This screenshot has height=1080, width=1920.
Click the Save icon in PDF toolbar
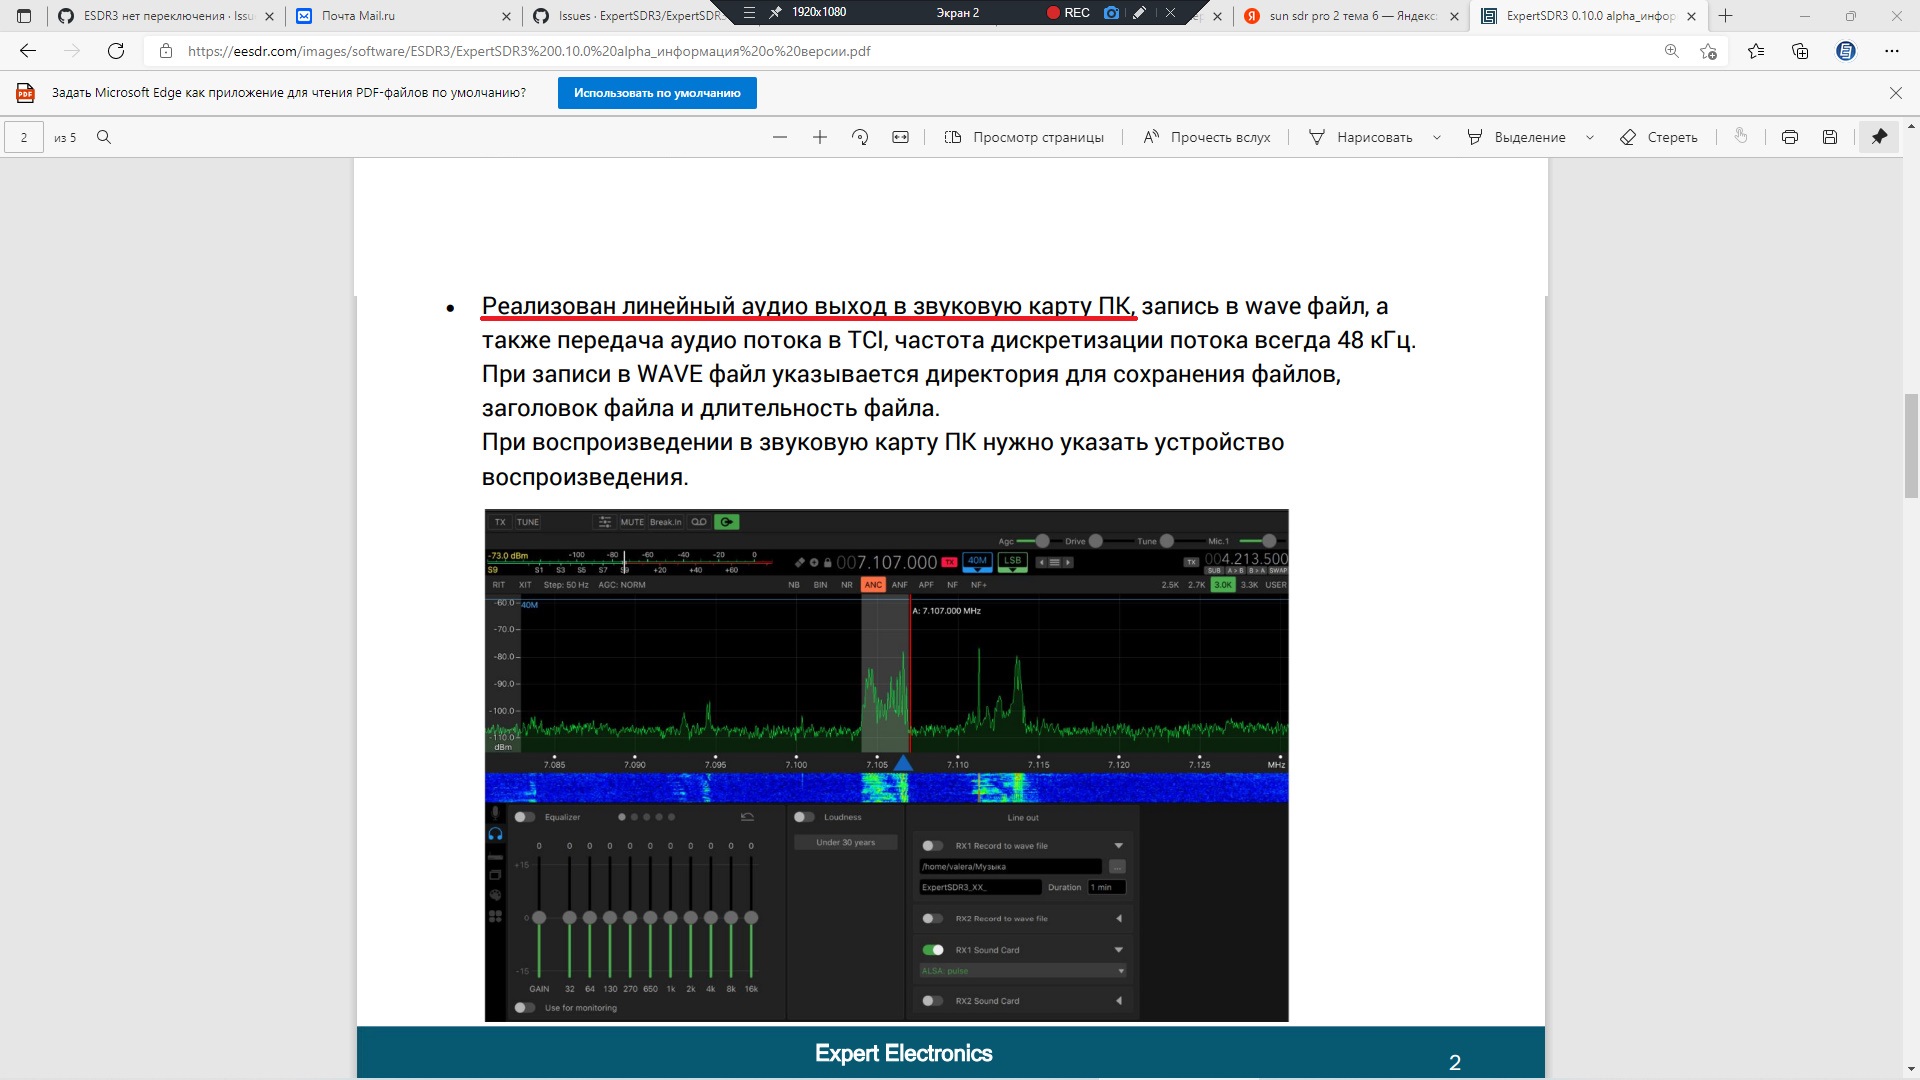tap(1830, 137)
